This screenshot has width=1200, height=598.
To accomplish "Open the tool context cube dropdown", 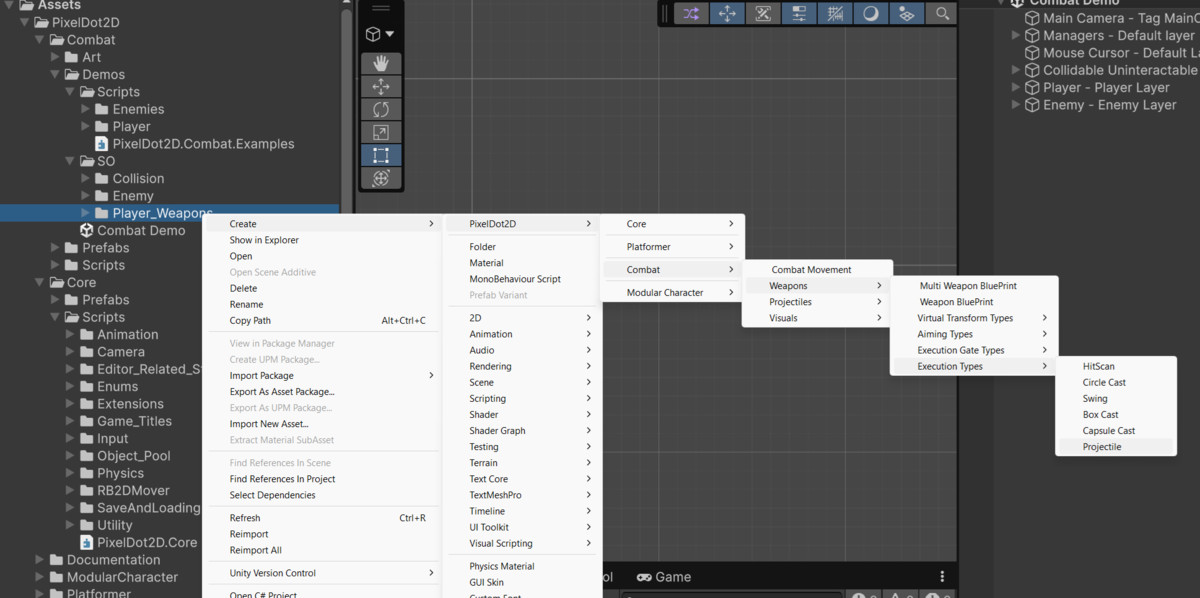I will point(380,34).
